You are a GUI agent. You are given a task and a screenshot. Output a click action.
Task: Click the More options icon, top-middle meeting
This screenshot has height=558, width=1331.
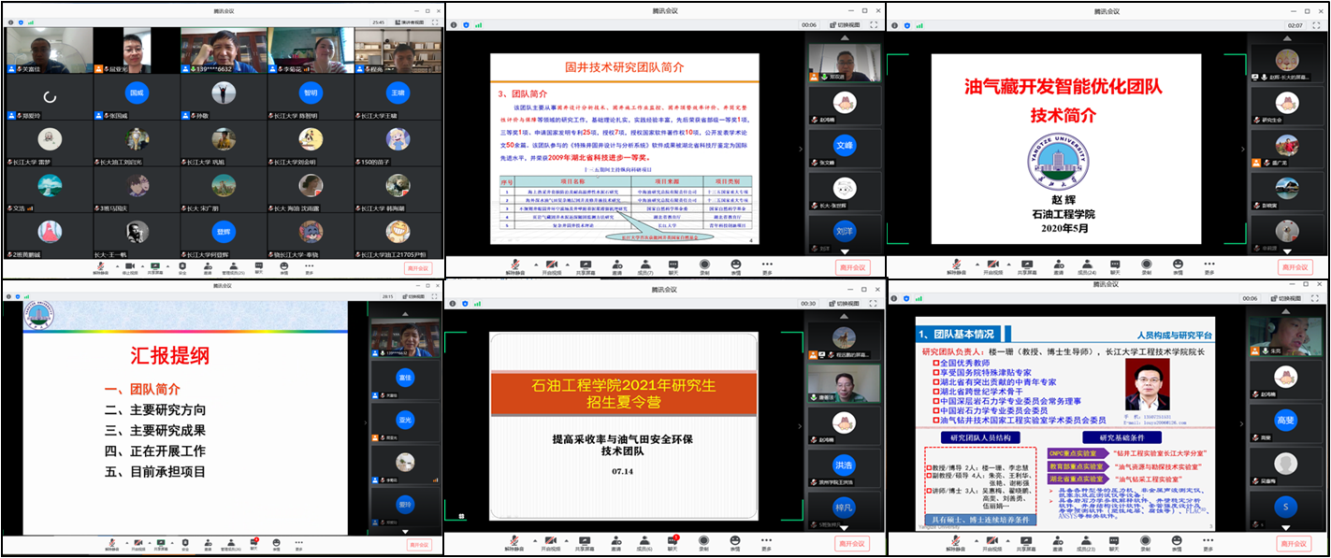click(767, 265)
